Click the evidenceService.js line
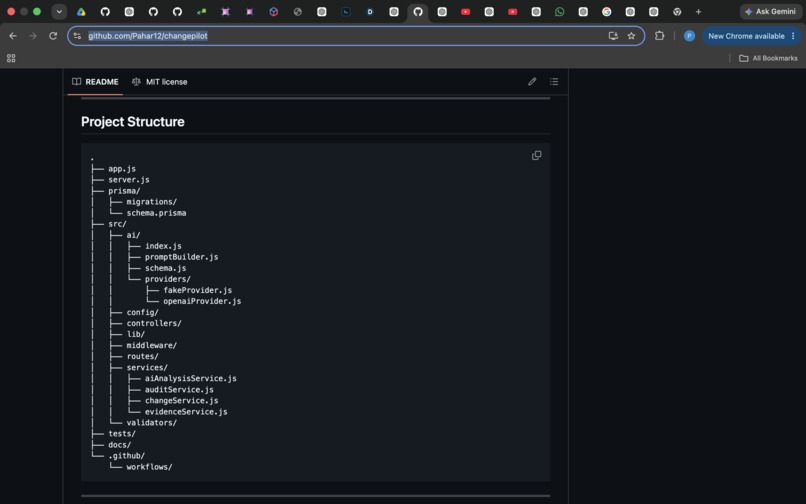 pos(186,412)
